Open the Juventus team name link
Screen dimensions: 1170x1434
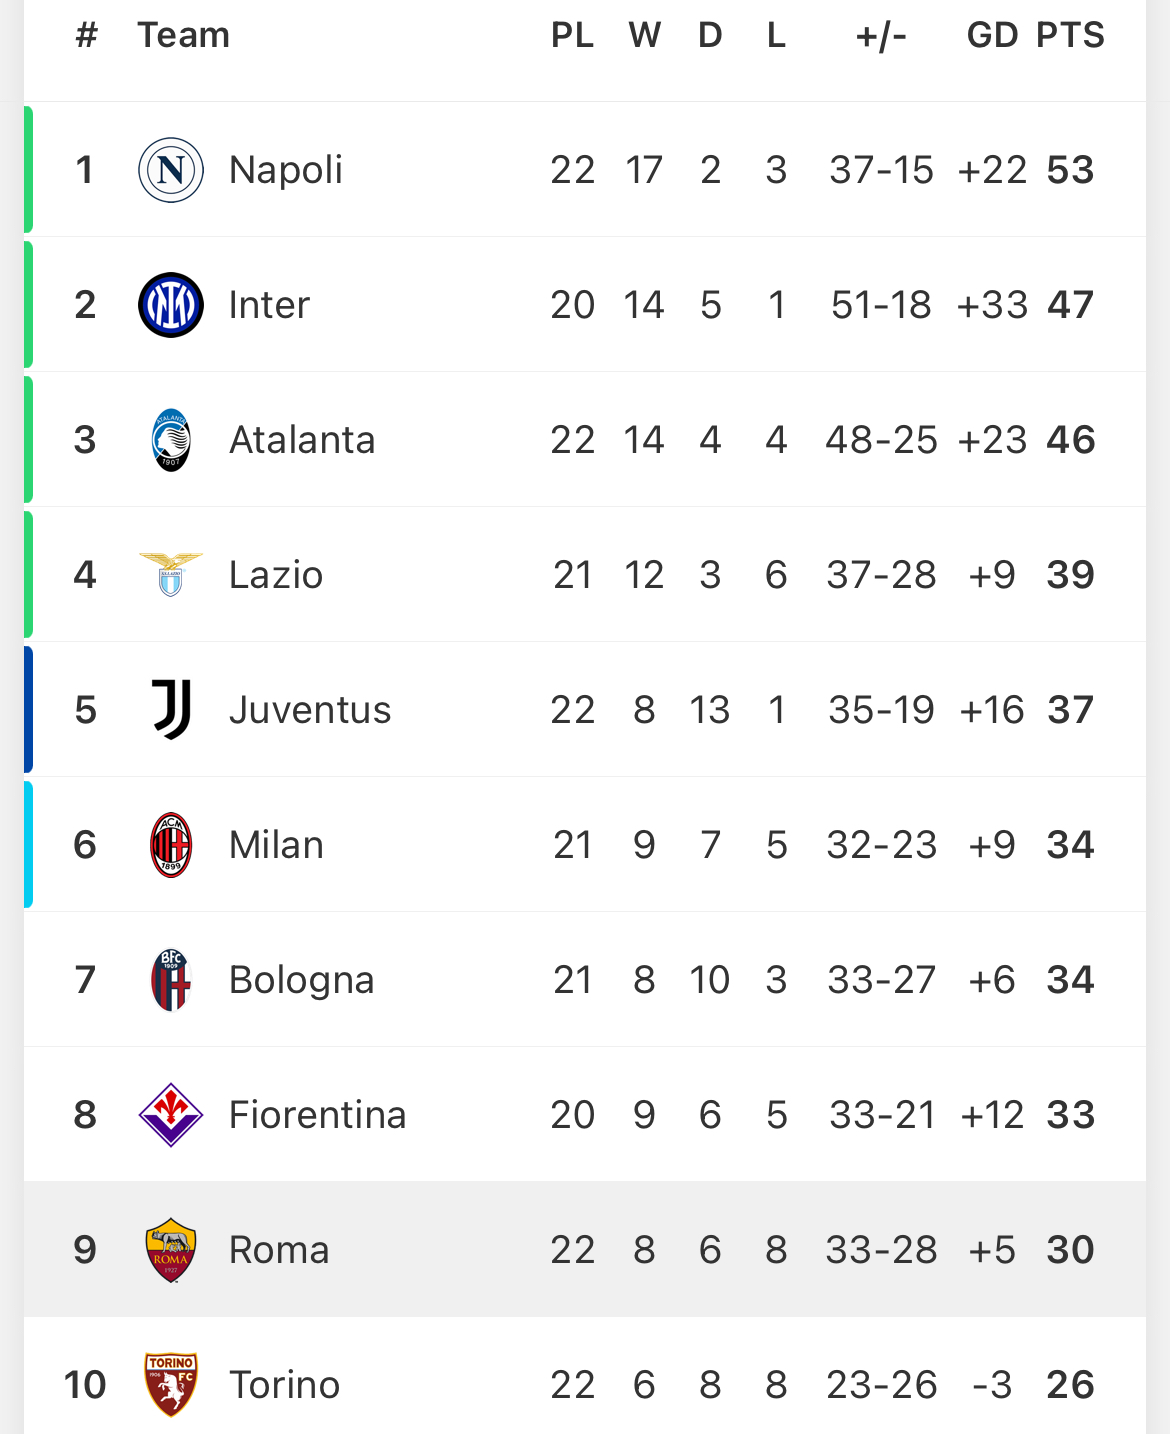point(310,710)
